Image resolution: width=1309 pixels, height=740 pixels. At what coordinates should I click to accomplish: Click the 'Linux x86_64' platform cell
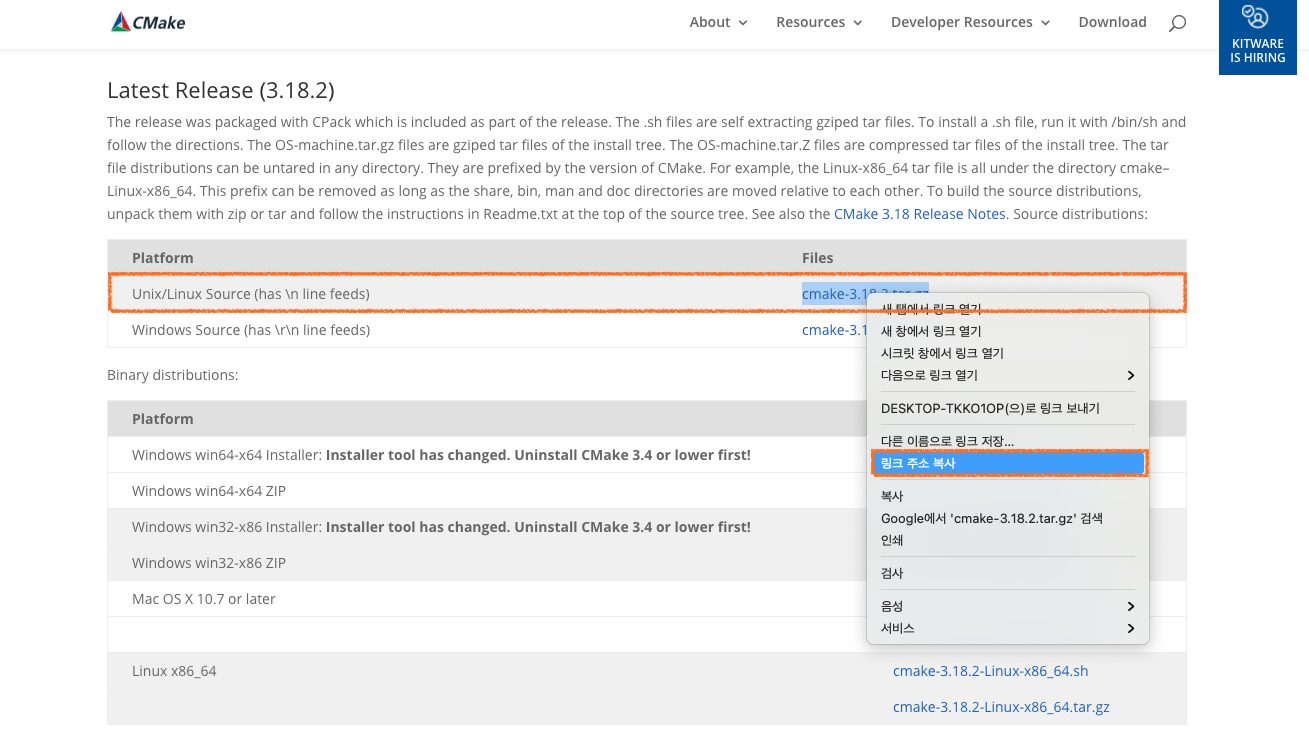(174, 671)
